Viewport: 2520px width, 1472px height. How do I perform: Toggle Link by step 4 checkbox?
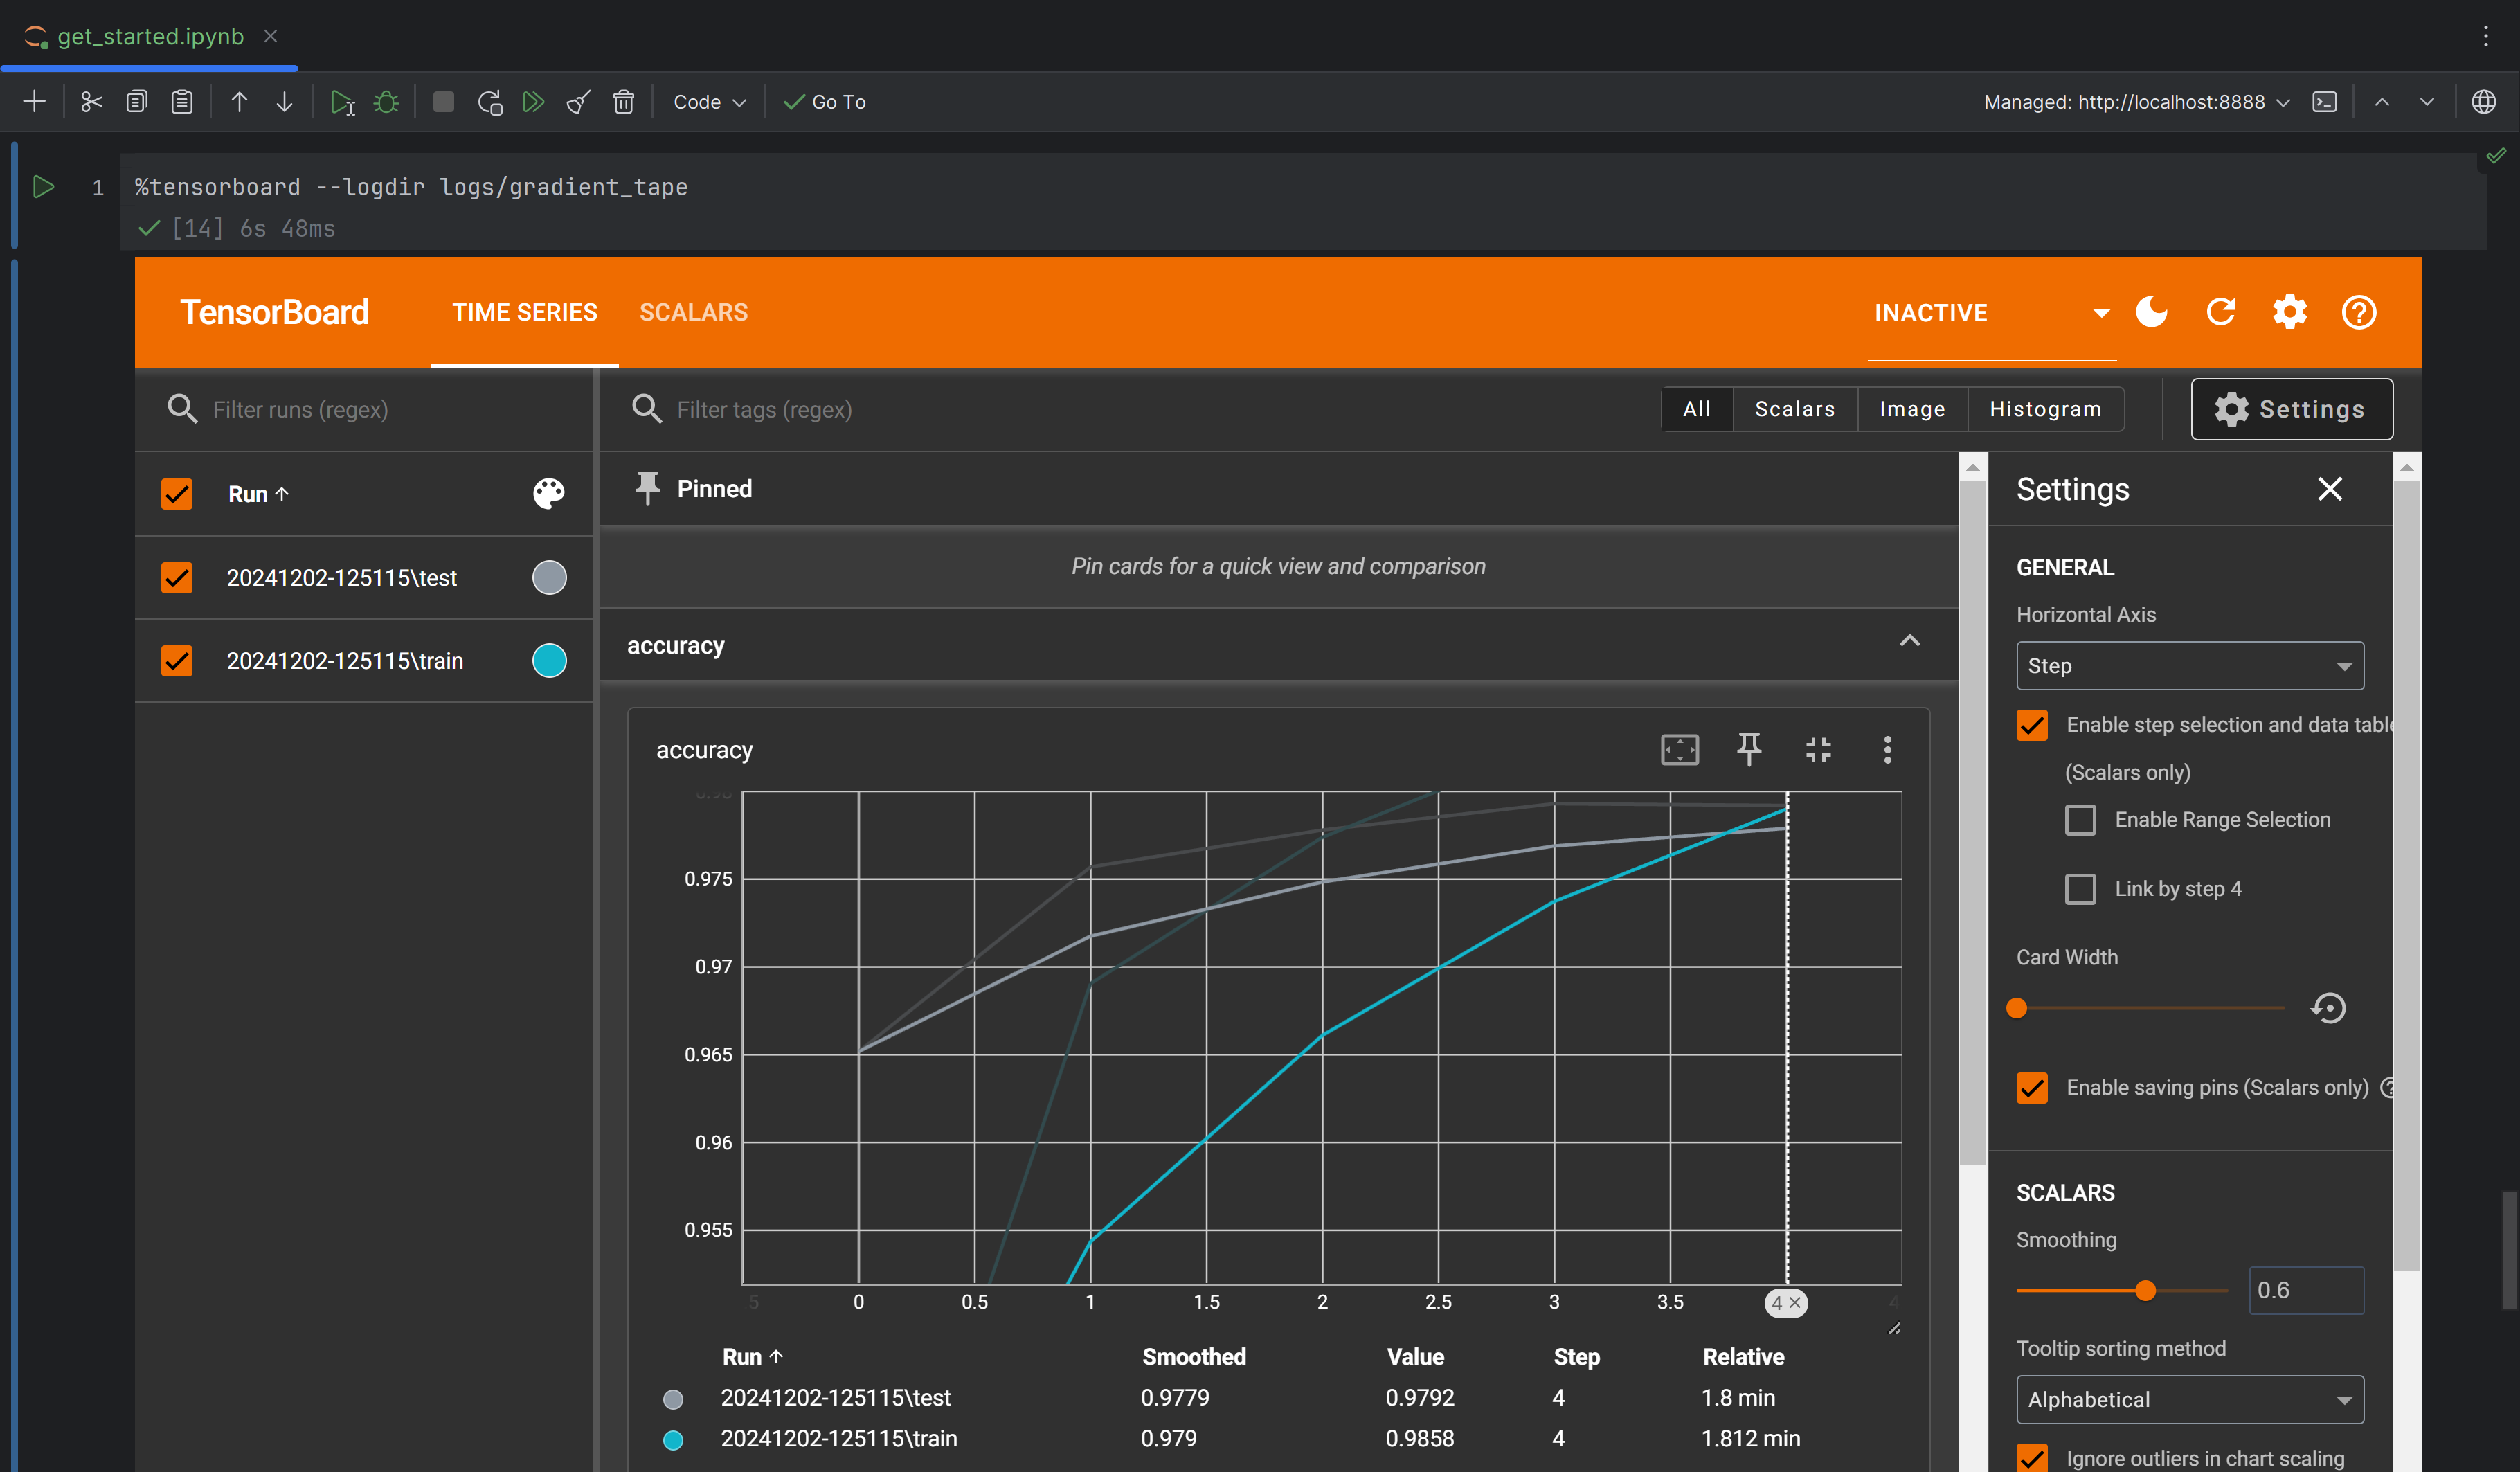(2080, 888)
